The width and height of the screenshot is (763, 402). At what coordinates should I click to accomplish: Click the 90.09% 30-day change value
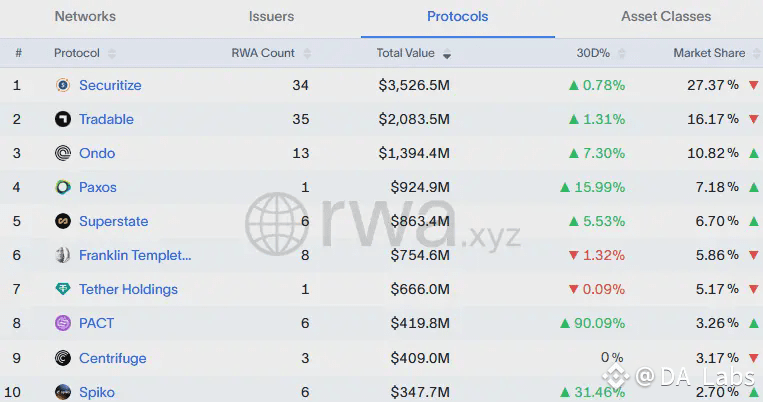[600, 323]
